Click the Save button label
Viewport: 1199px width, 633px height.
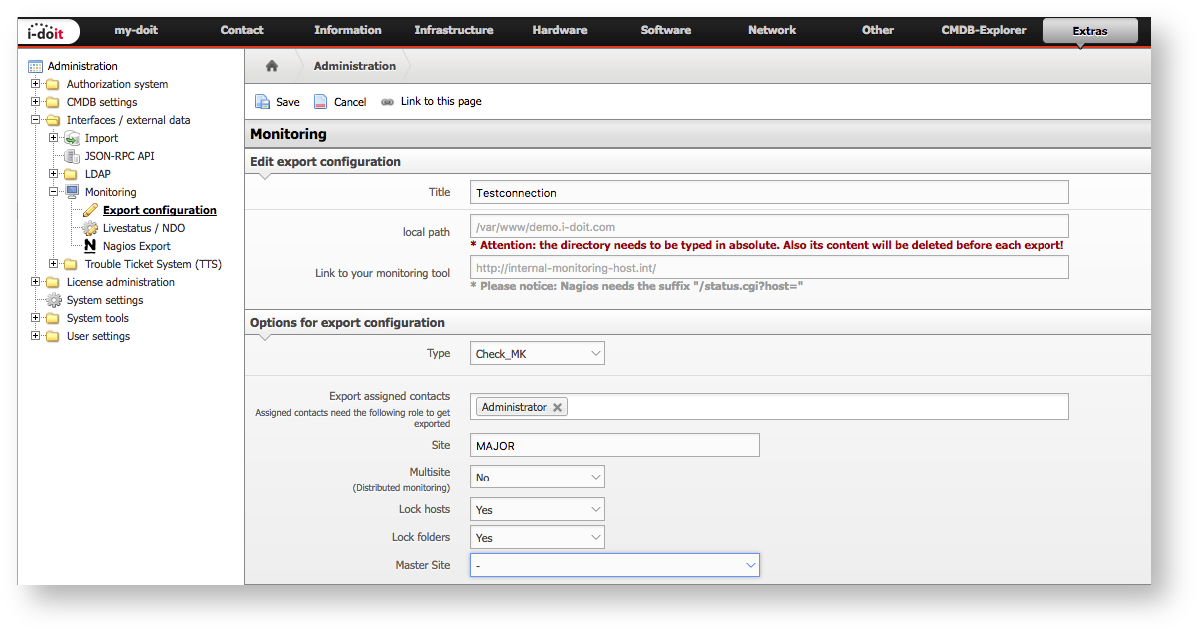288,102
